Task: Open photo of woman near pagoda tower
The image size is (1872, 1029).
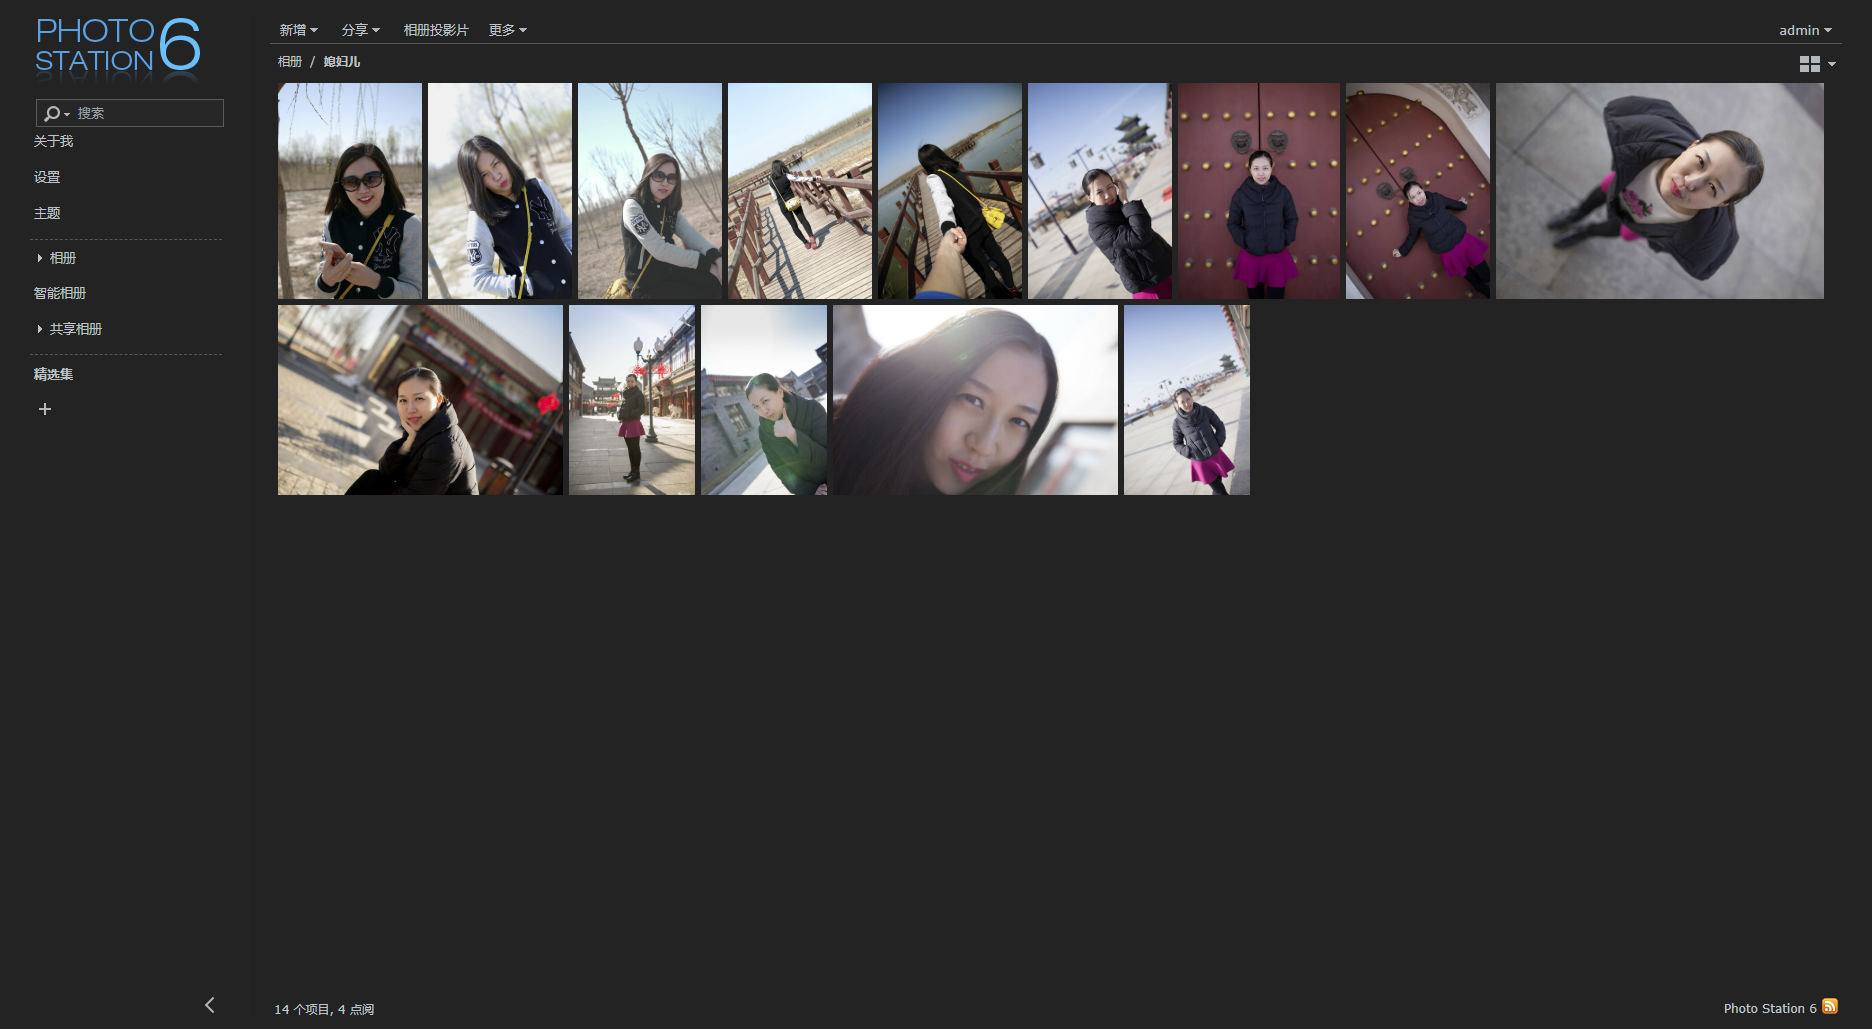Action: pos(1100,191)
